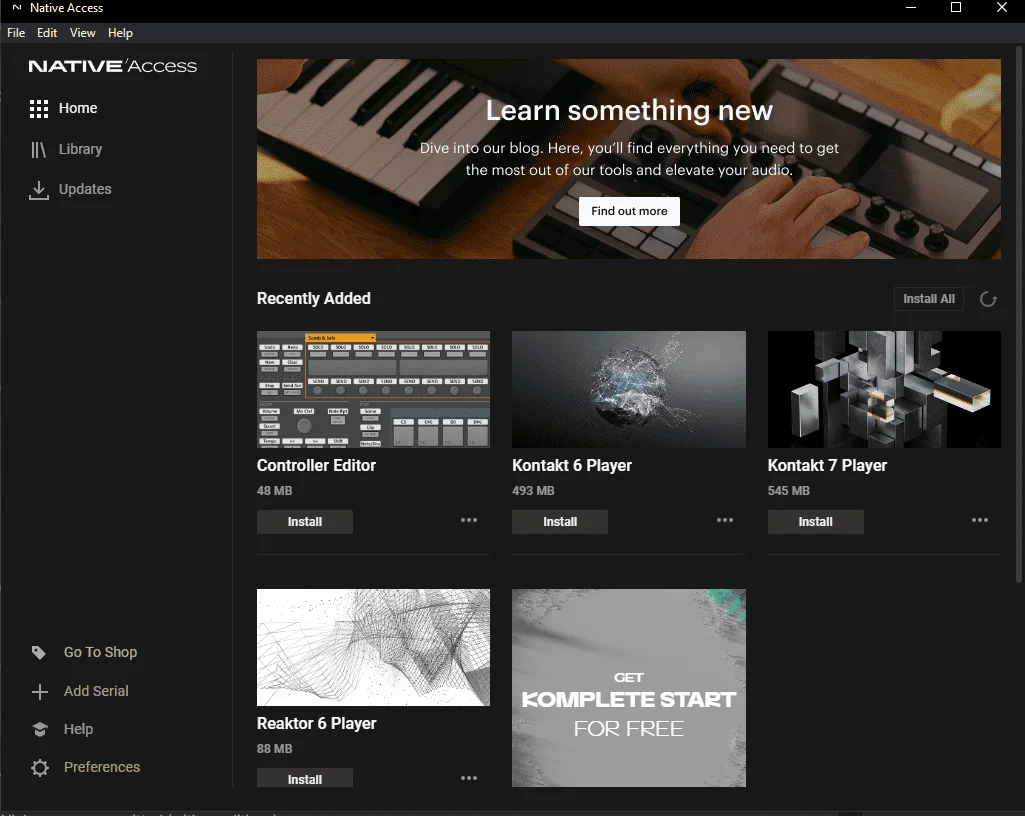Click the Kontakt 6 Player title text

point(572,466)
